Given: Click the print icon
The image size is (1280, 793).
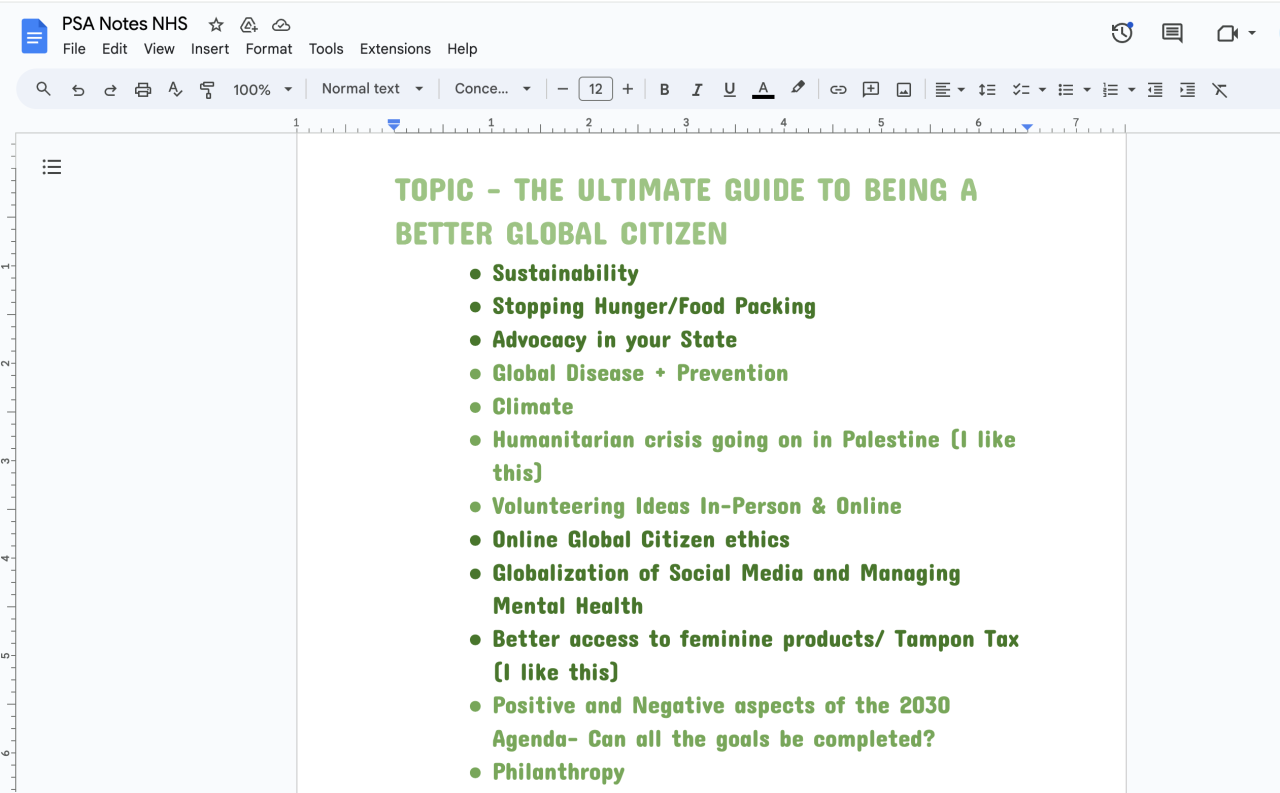Looking at the screenshot, I should 143,90.
